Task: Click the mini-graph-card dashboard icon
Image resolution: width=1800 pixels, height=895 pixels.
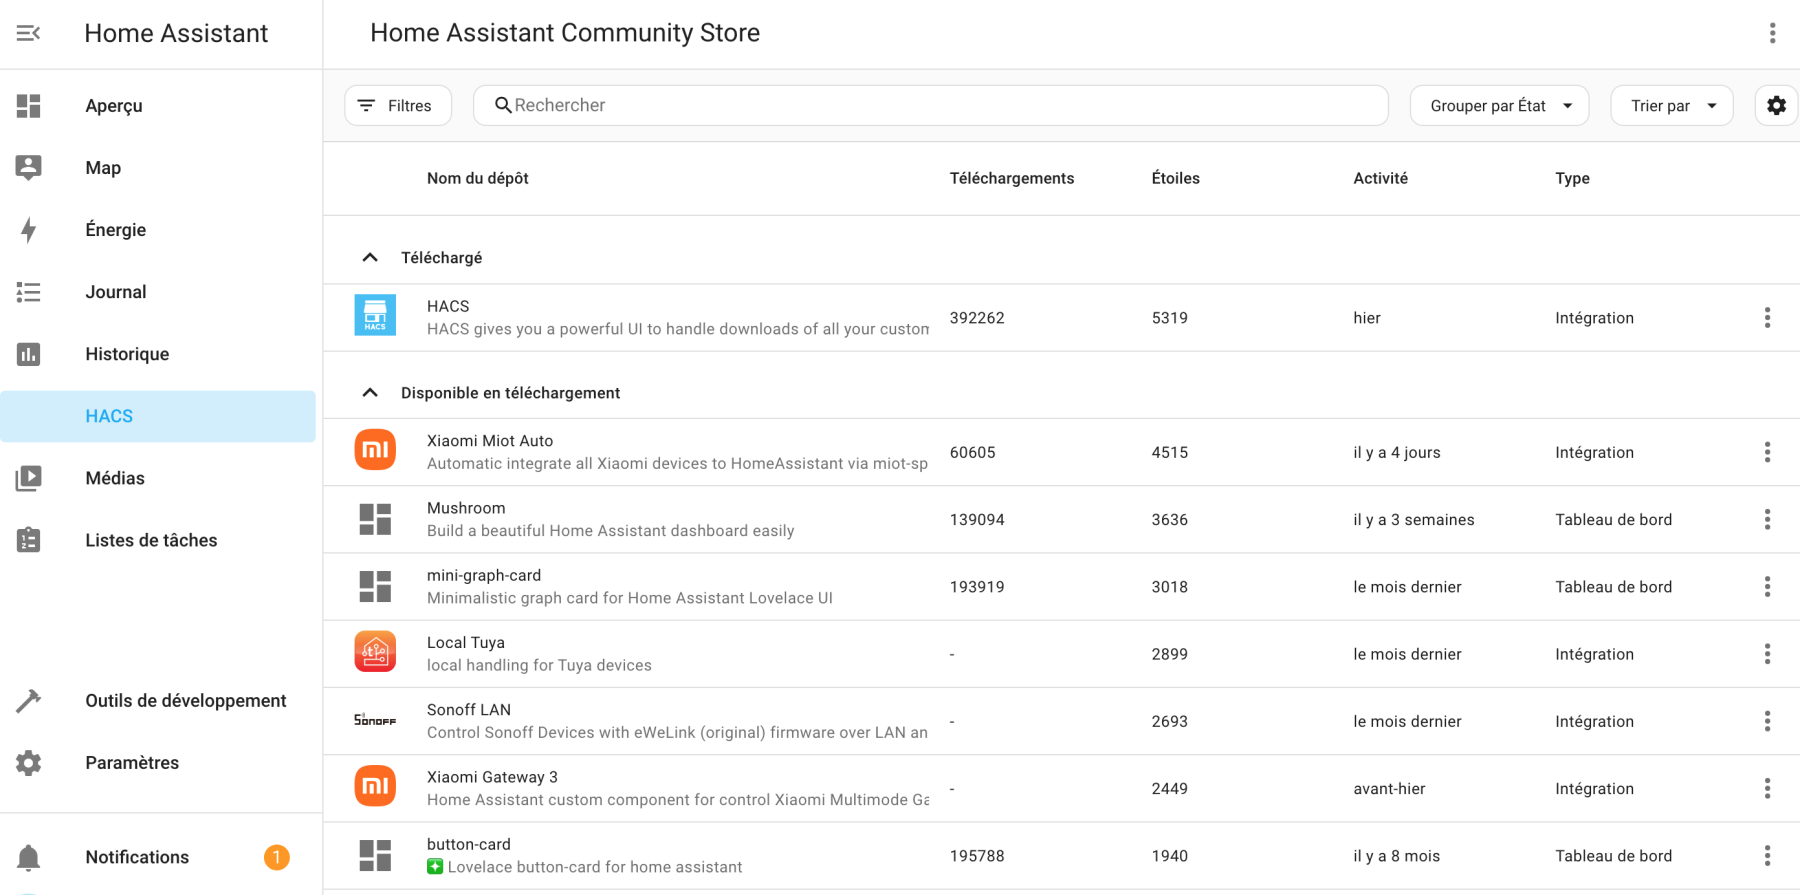Action: pyautogui.click(x=375, y=586)
